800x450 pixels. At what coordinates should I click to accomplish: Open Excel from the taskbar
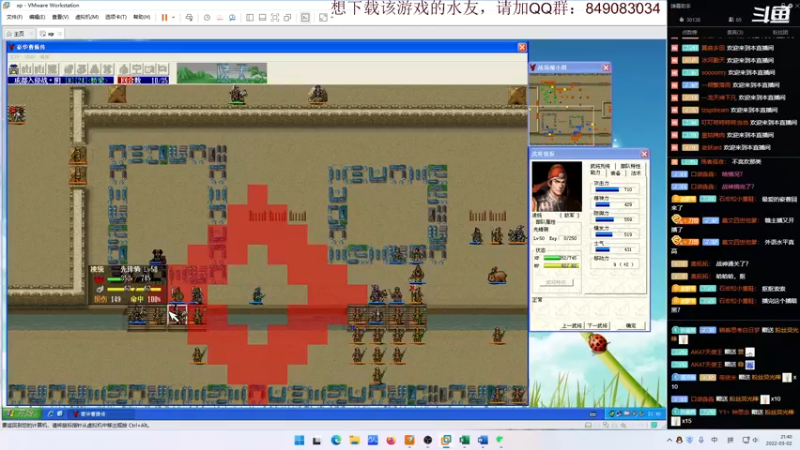pos(465,440)
